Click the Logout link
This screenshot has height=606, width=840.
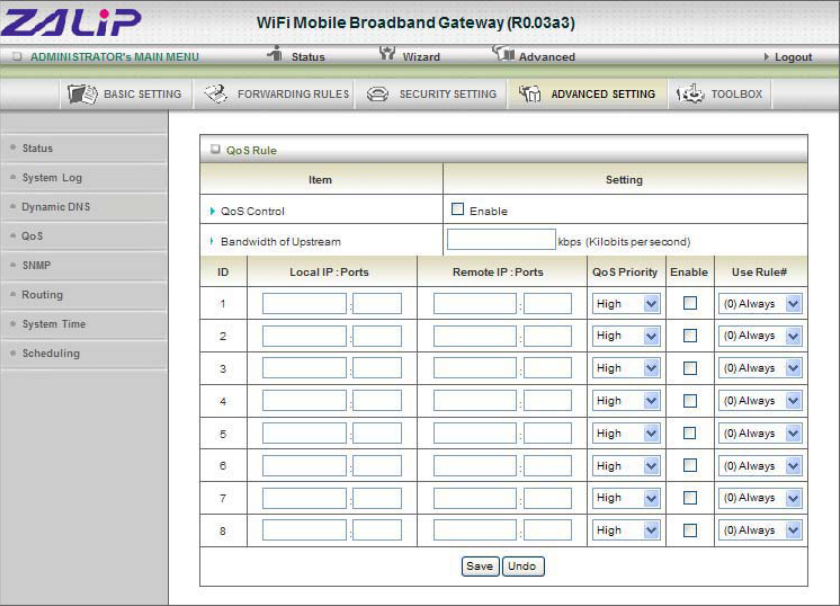(x=793, y=57)
